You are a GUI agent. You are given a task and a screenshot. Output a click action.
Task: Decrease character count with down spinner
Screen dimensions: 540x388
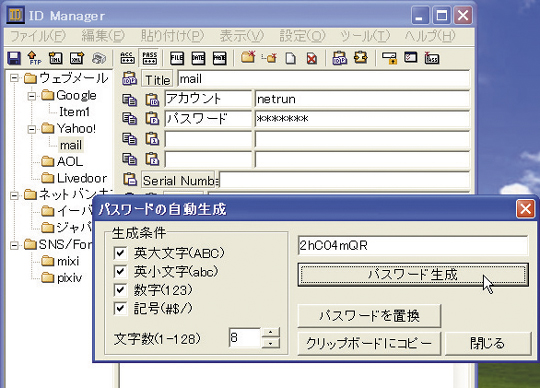point(271,343)
